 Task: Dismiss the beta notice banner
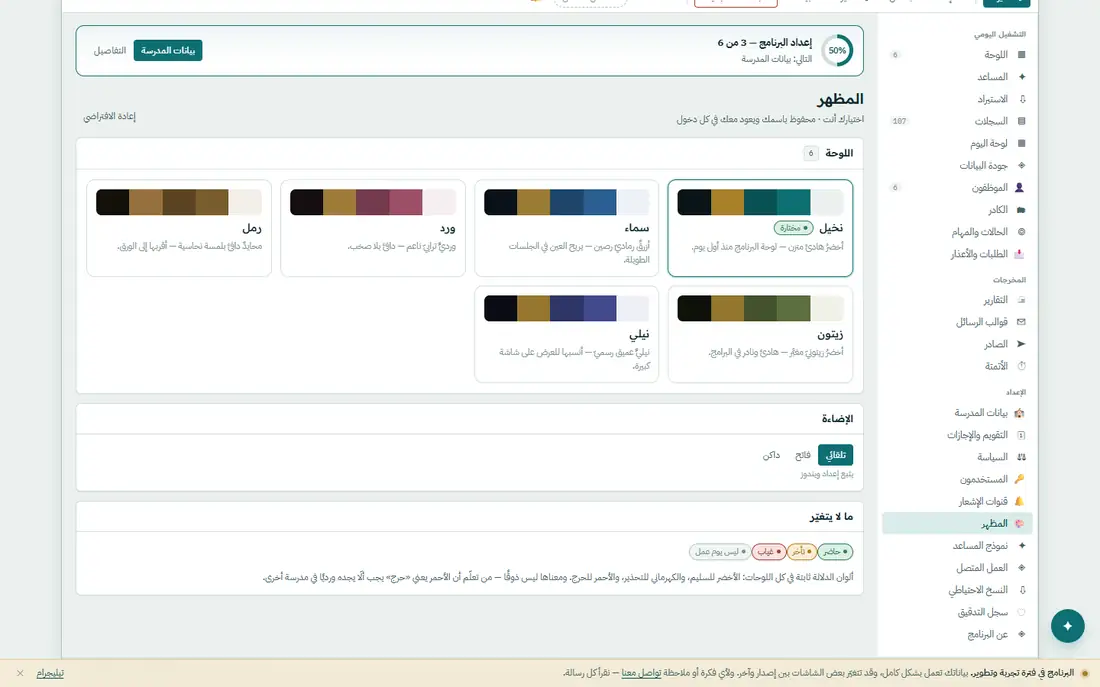[20, 673]
